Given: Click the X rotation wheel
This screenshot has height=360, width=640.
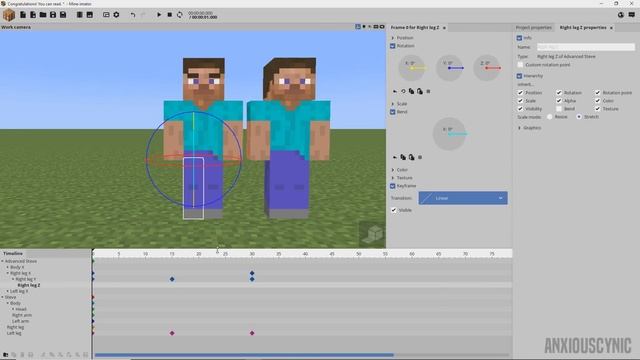Looking at the screenshot, I should 411,68.
